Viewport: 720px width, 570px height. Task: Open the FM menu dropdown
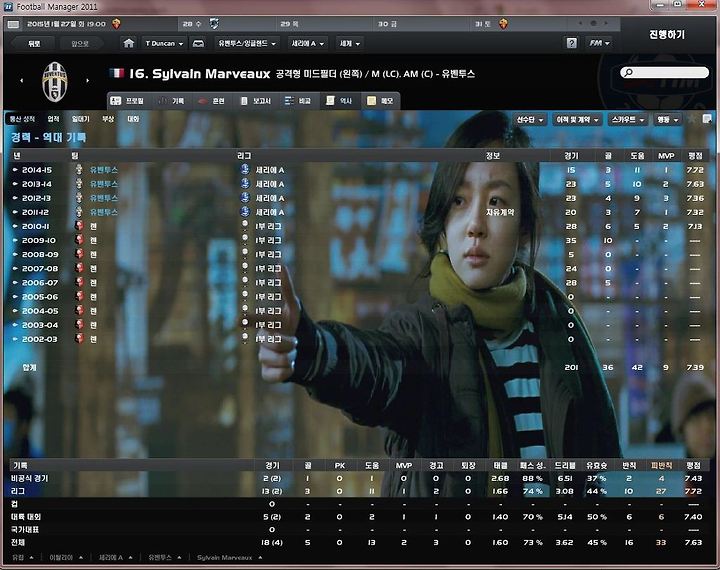tap(599, 43)
